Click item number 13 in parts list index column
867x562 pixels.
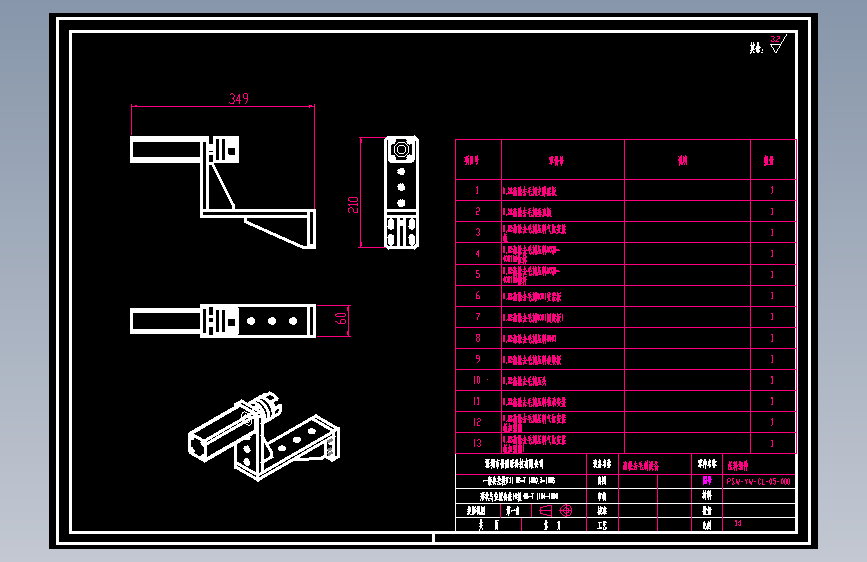tap(477, 443)
